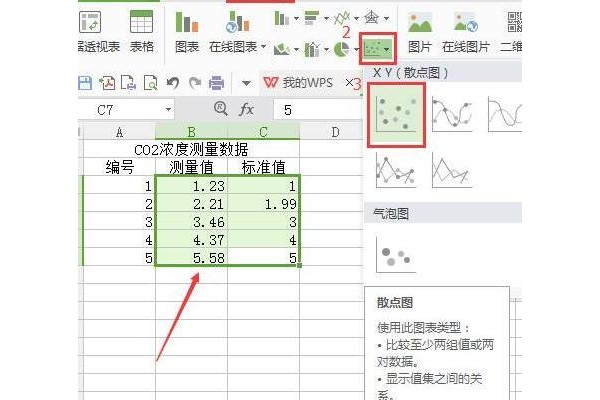Insert a QR code (二维码)
This screenshot has height=400, width=600.
(x=512, y=31)
